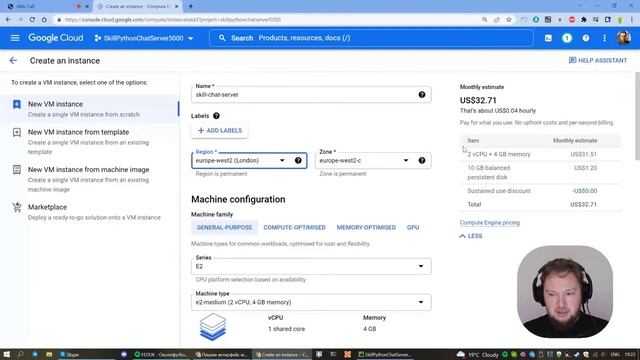Click Add Labels button
Viewport: 640px width, 360px height.
(220, 131)
